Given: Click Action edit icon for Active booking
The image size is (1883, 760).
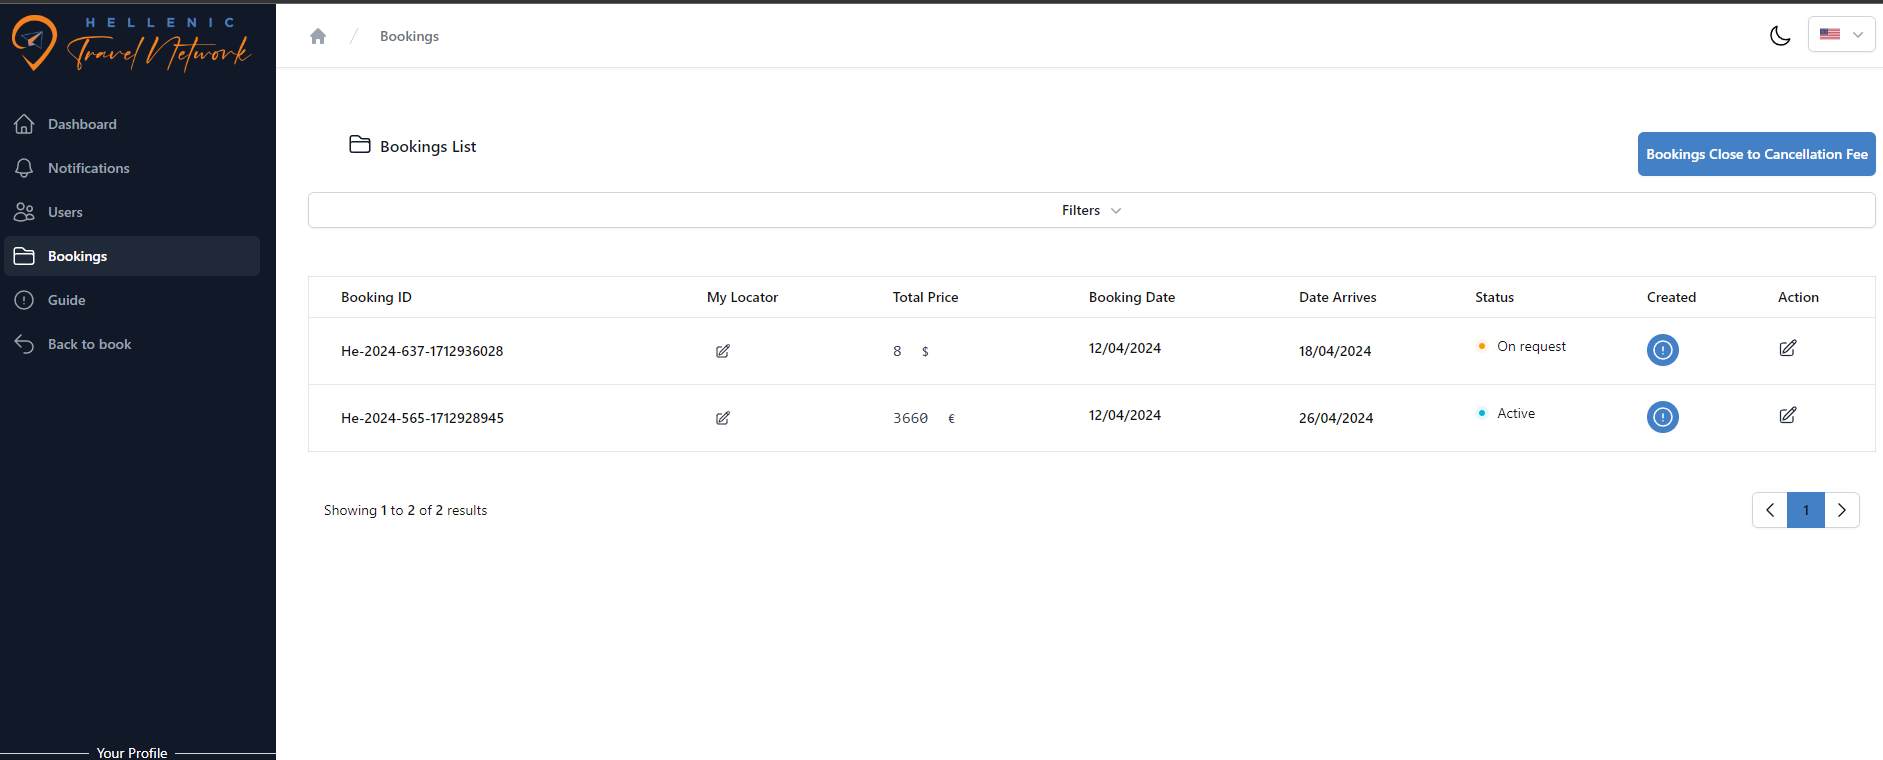Looking at the screenshot, I should click(x=1788, y=415).
